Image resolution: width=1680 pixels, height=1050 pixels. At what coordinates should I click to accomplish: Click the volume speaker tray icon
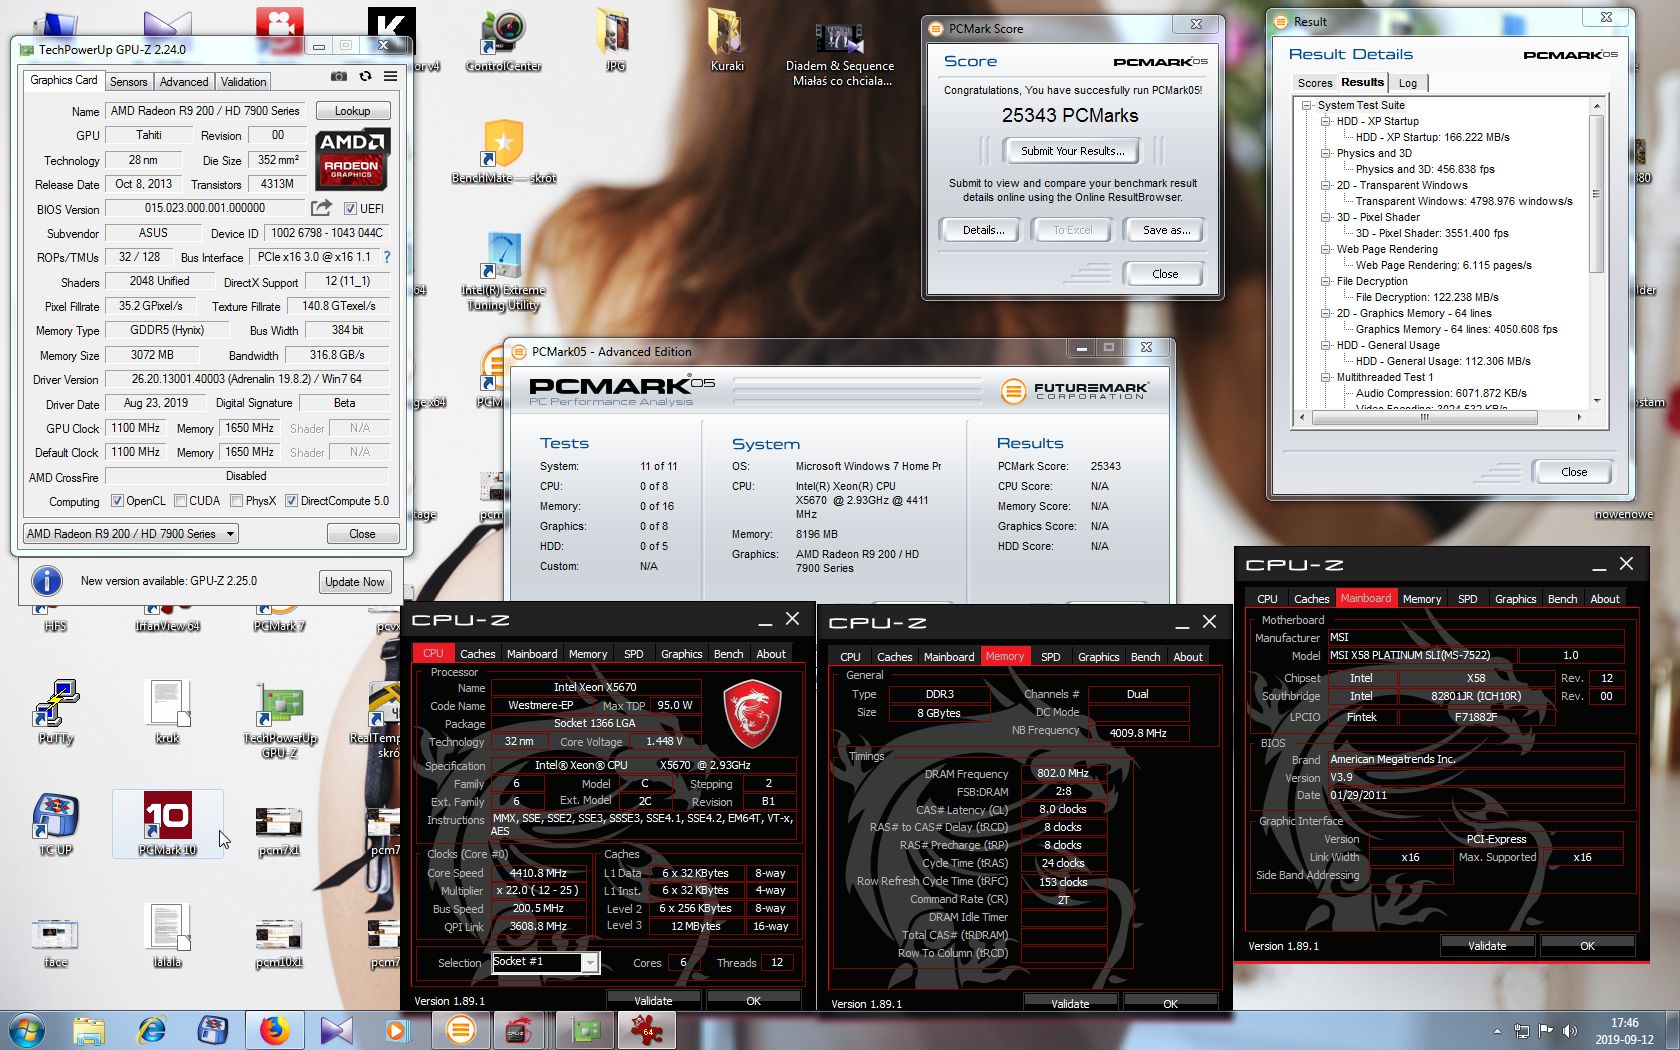1569,1031
